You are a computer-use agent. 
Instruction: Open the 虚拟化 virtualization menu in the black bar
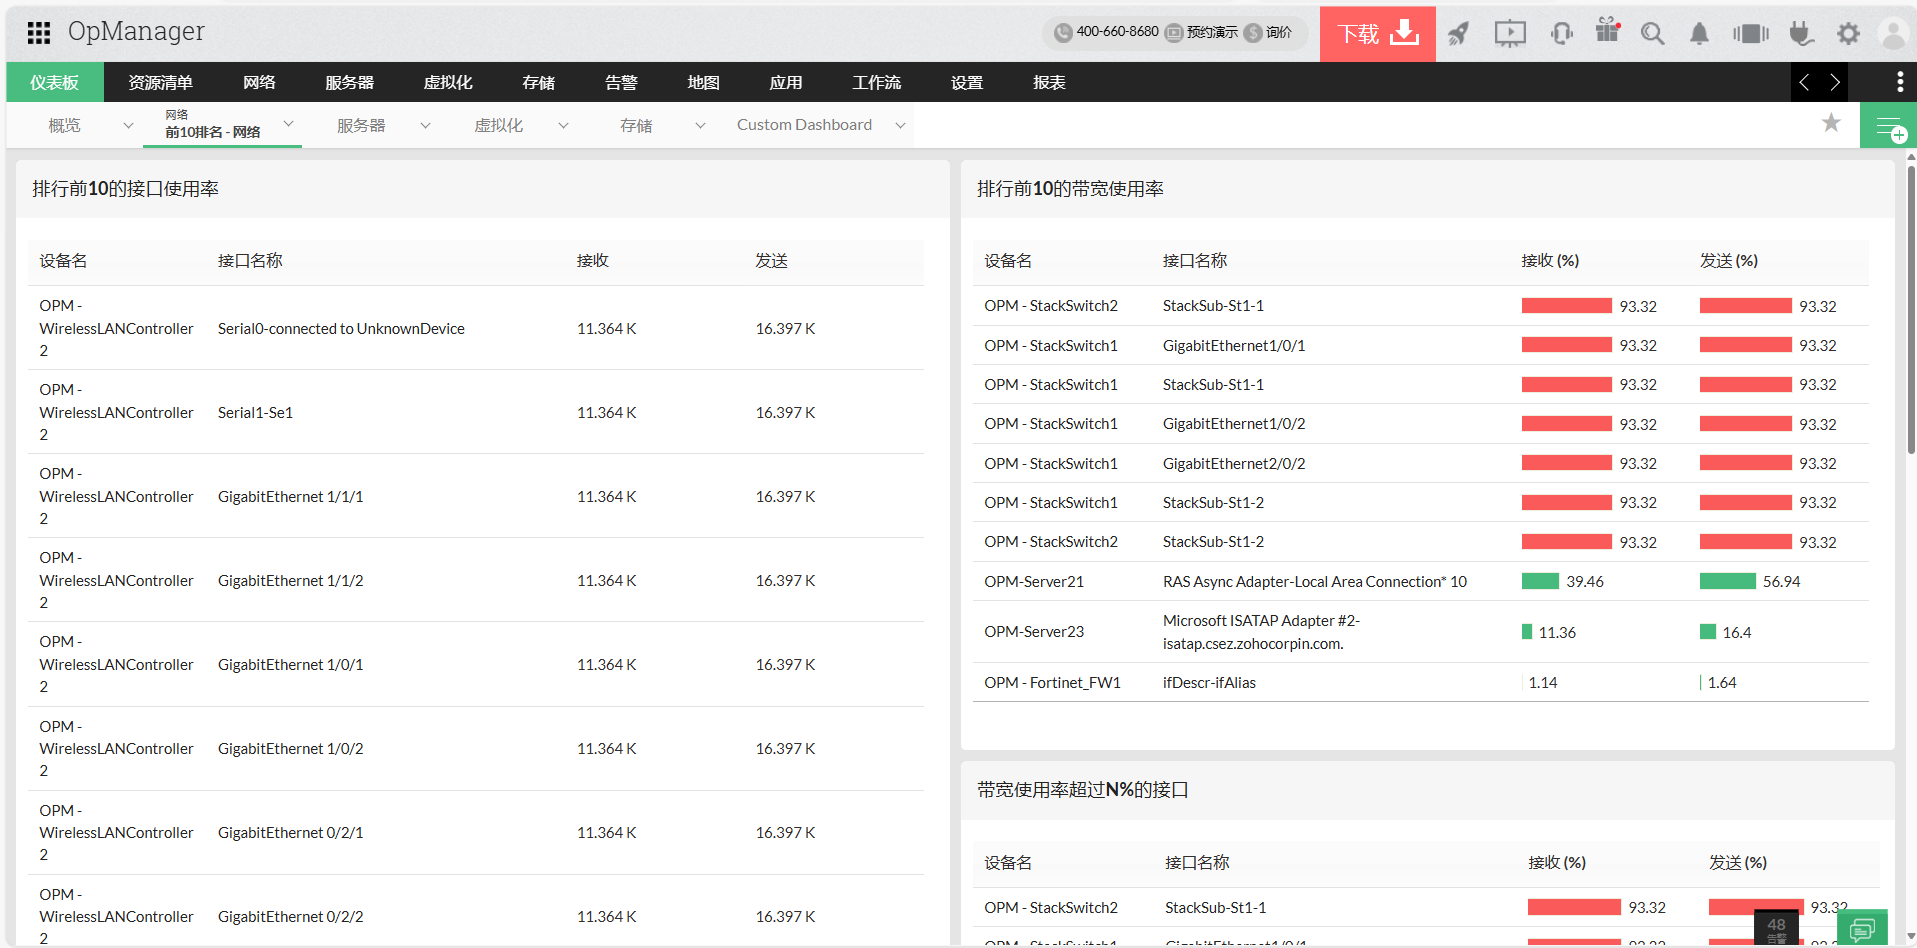(x=448, y=82)
